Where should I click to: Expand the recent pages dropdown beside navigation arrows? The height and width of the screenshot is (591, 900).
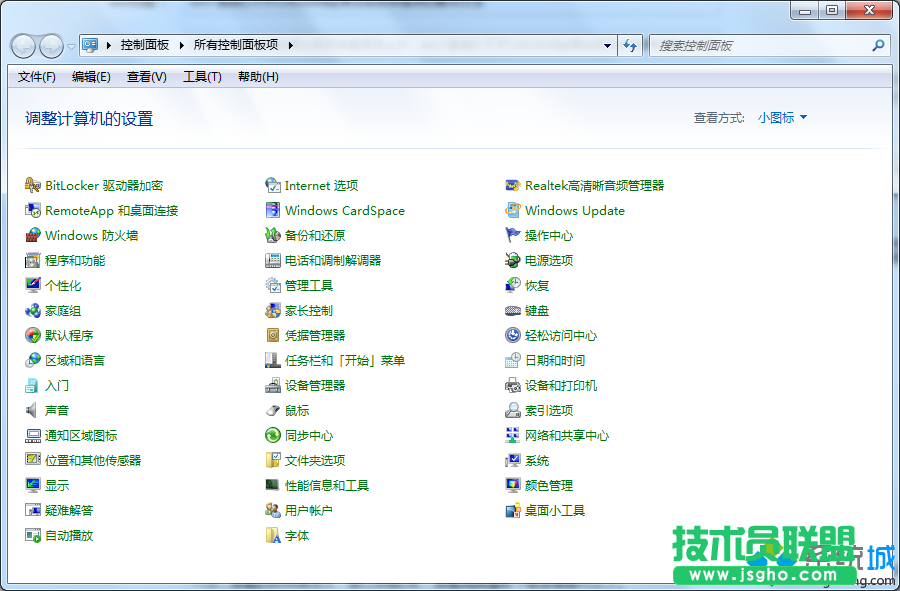(71, 46)
